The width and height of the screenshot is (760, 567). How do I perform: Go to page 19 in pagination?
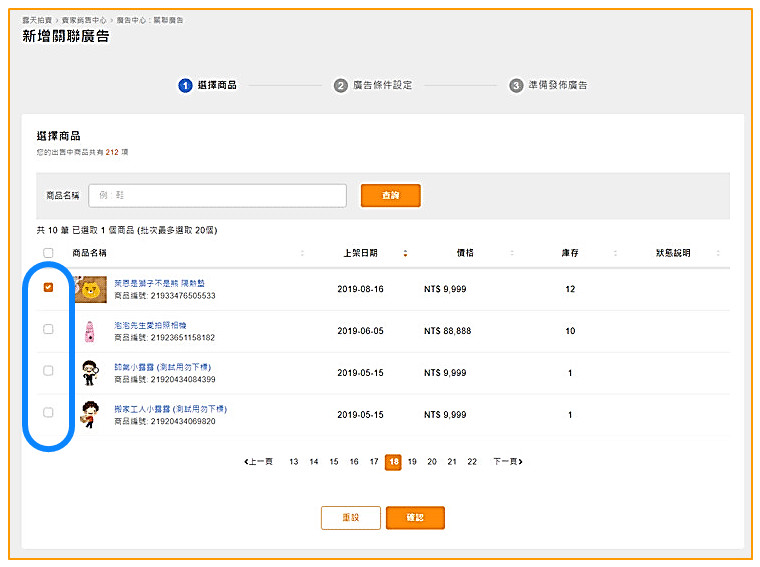[412, 462]
